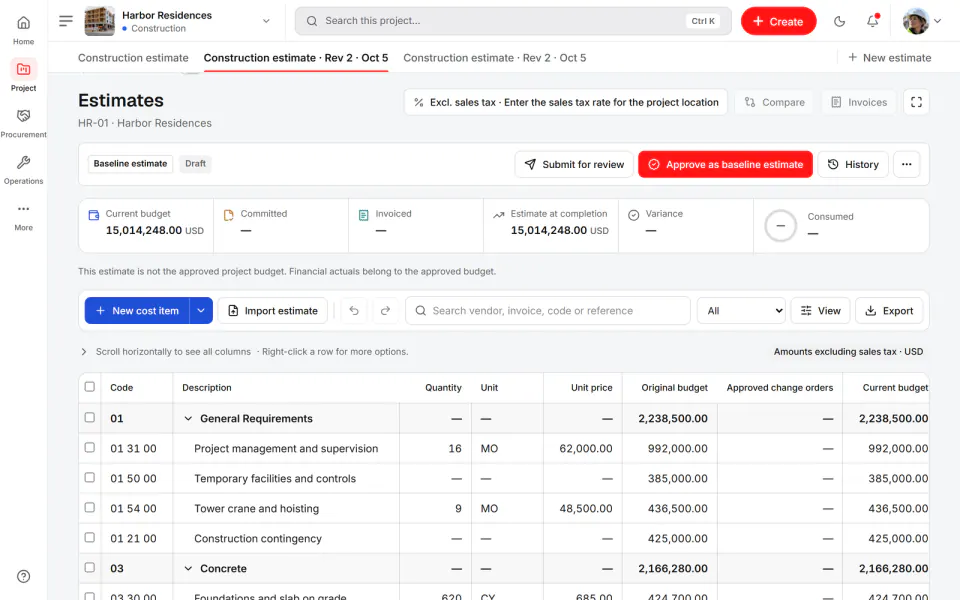Select 'Project management and supervision' row text
The image size is (960, 600).
(x=286, y=449)
